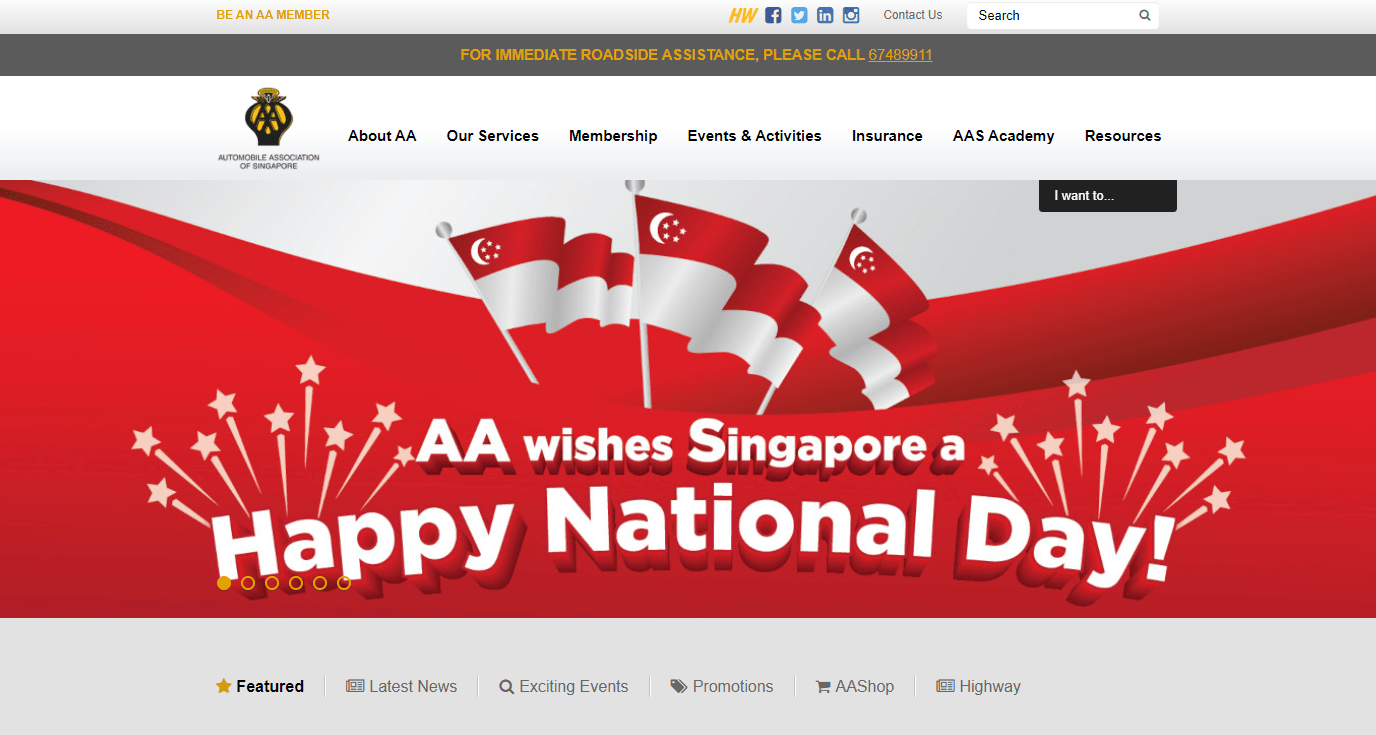Open the Events & Activities menu
Image resolution: width=1376 pixels, height=735 pixels.
(755, 136)
